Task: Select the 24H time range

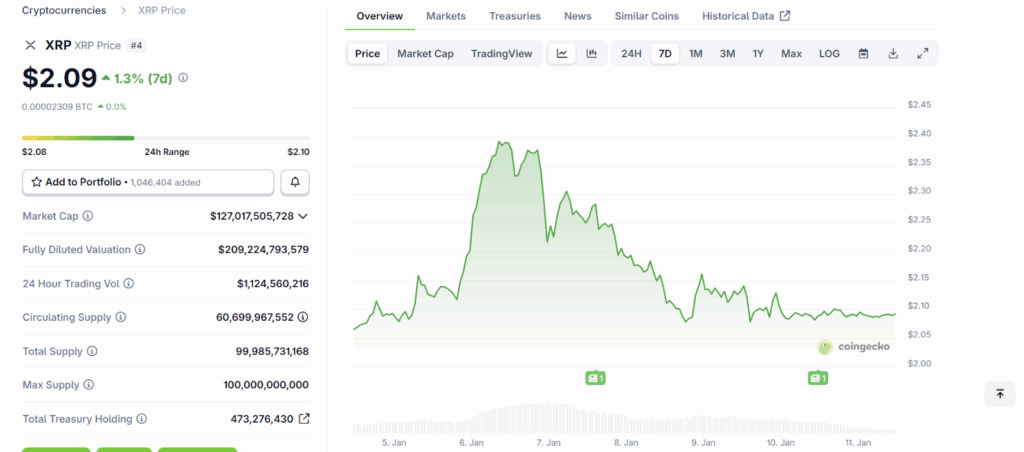Action: coord(631,54)
